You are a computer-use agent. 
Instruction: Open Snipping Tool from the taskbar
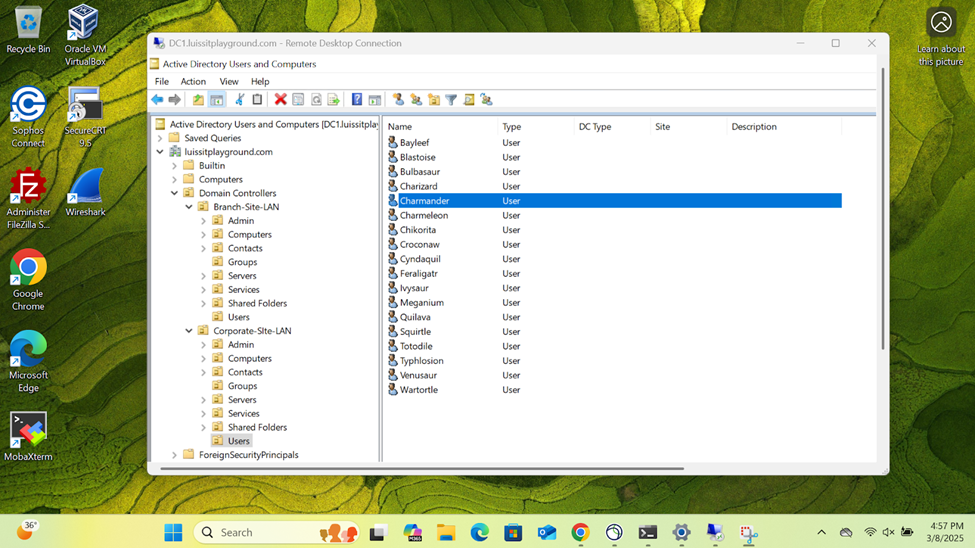748,532
